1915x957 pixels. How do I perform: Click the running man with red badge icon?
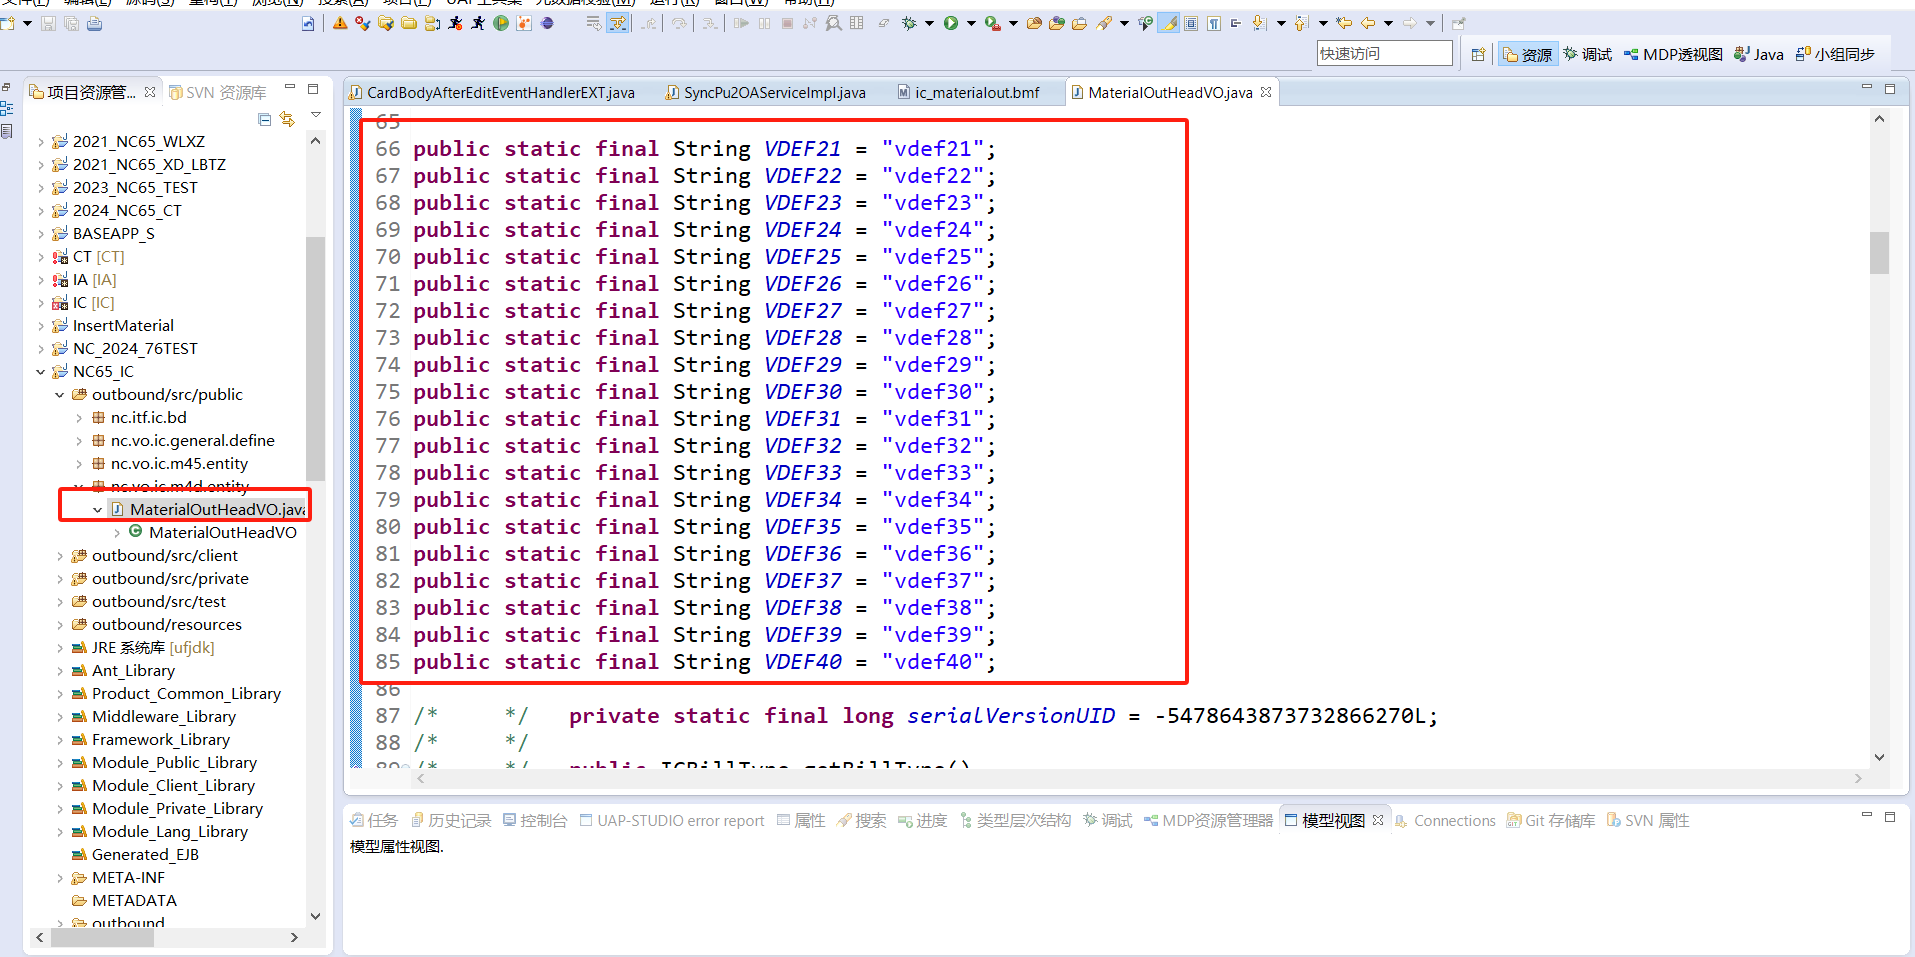(454, 23)
